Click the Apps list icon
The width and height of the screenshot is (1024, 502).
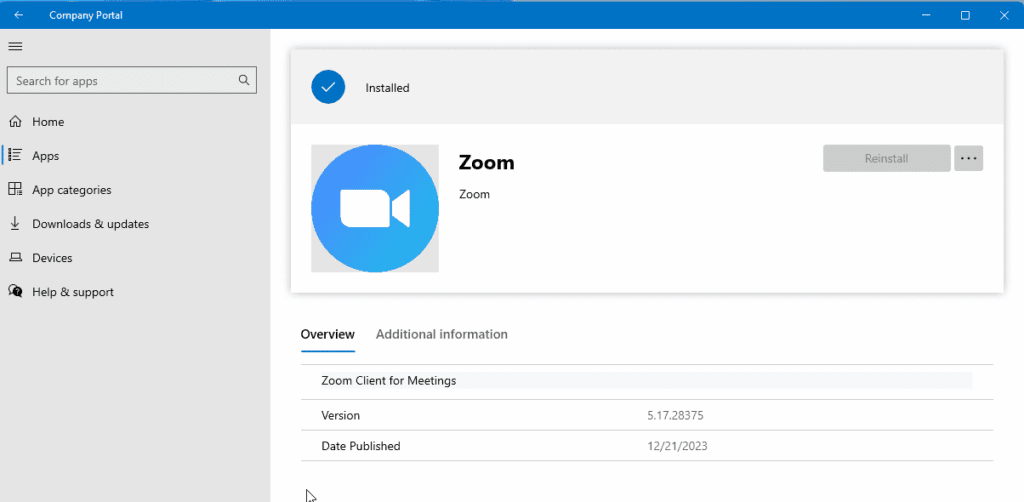pos(15,156)
